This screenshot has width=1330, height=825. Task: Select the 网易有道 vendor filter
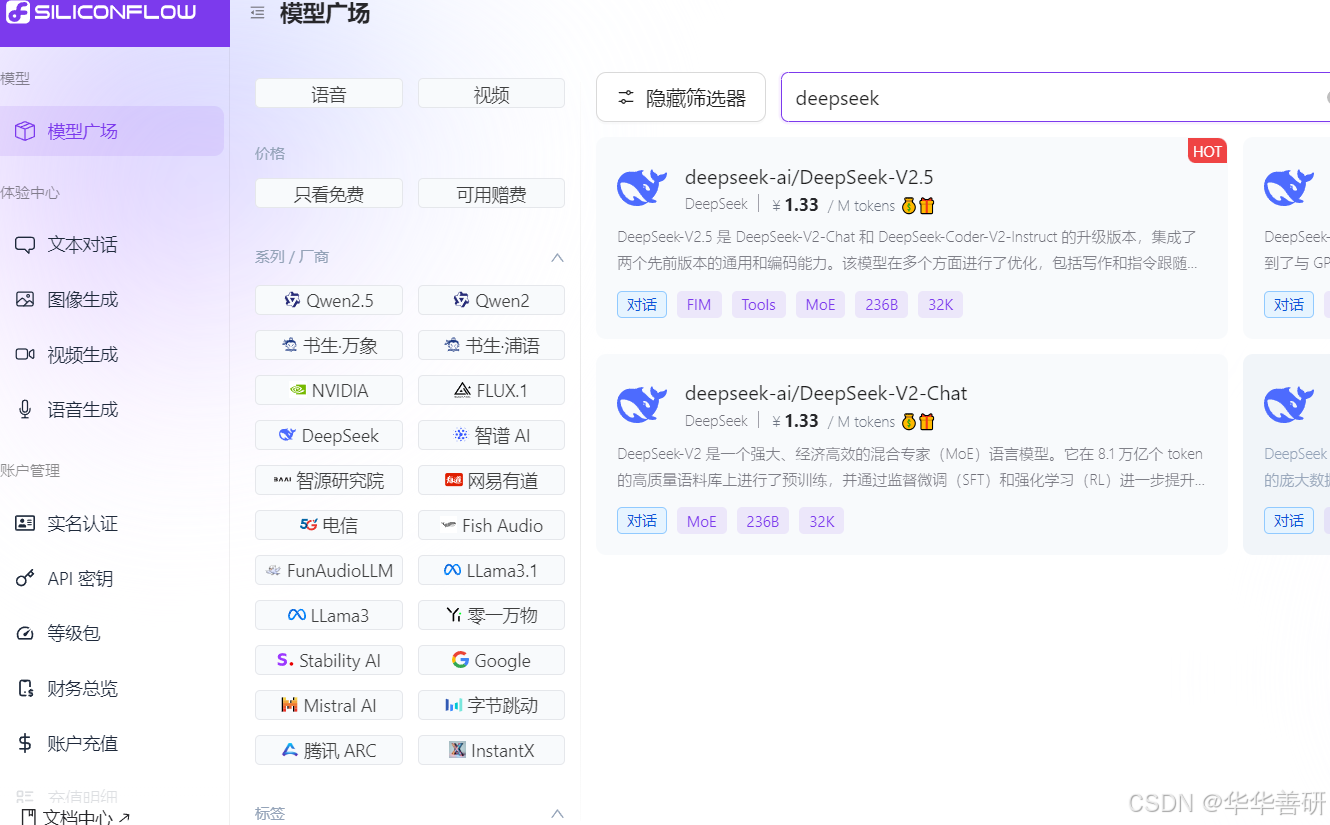point(491,480)
